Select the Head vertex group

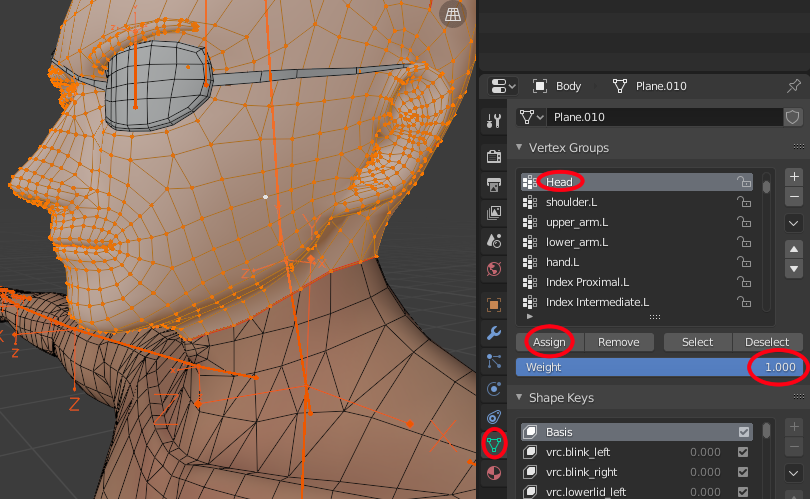pos(636,182)
